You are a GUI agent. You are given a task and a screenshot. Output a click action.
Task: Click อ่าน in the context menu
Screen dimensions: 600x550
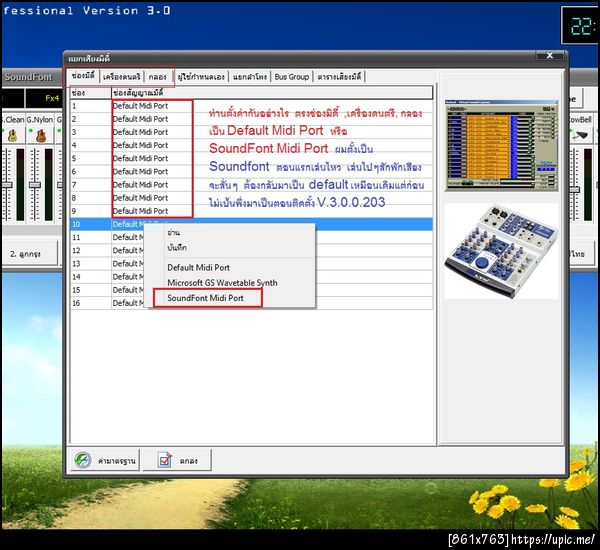173,233
